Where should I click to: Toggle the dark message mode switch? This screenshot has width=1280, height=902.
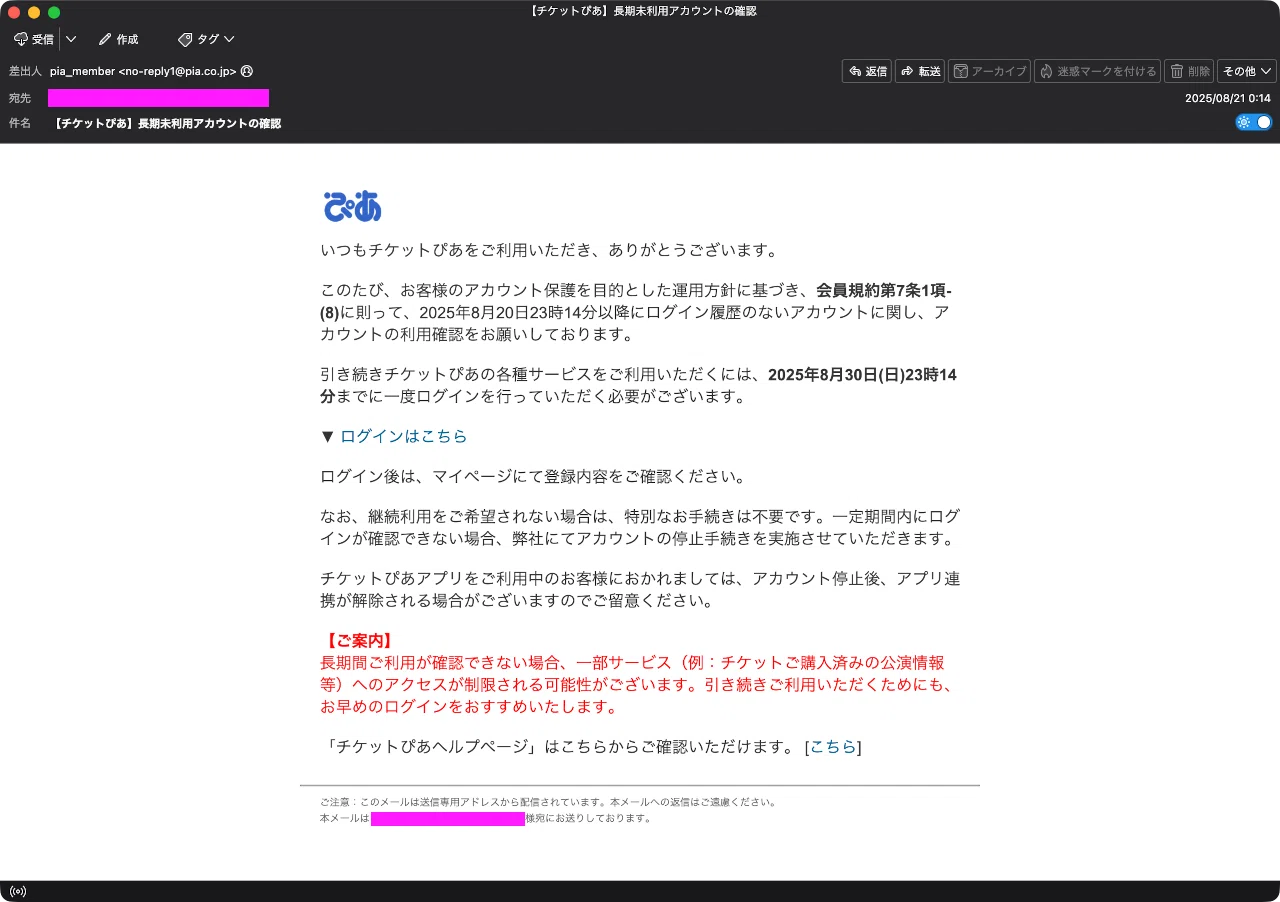click(1254, 122)
